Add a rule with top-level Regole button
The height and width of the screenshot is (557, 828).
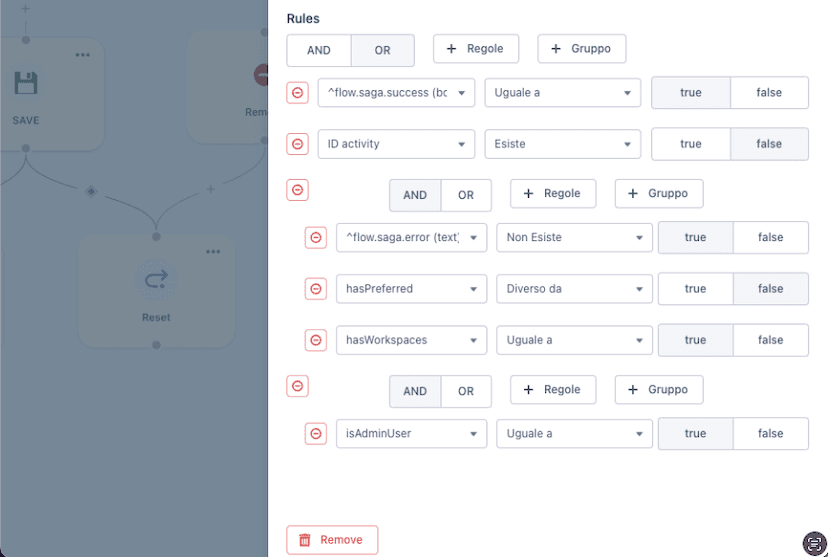(x=476, y=49)
